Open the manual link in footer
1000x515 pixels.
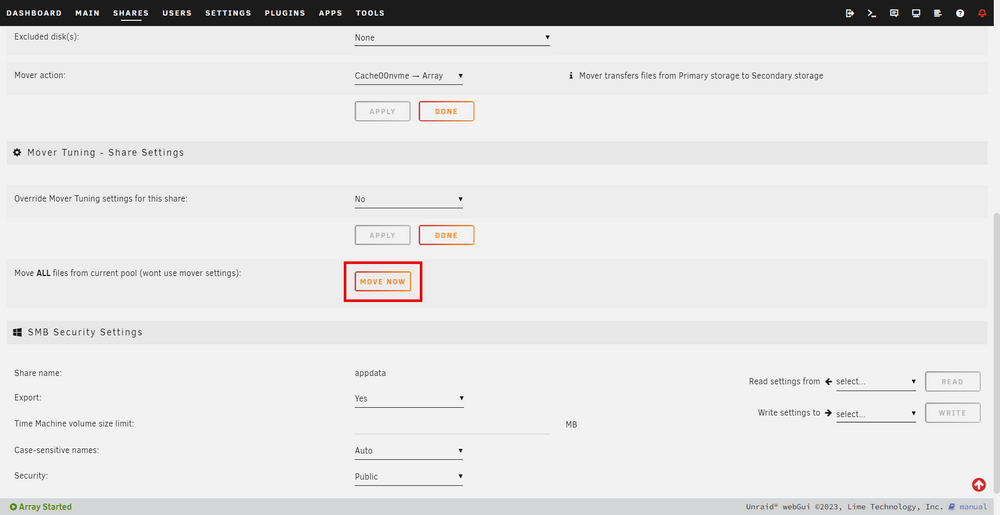[973, 507]
